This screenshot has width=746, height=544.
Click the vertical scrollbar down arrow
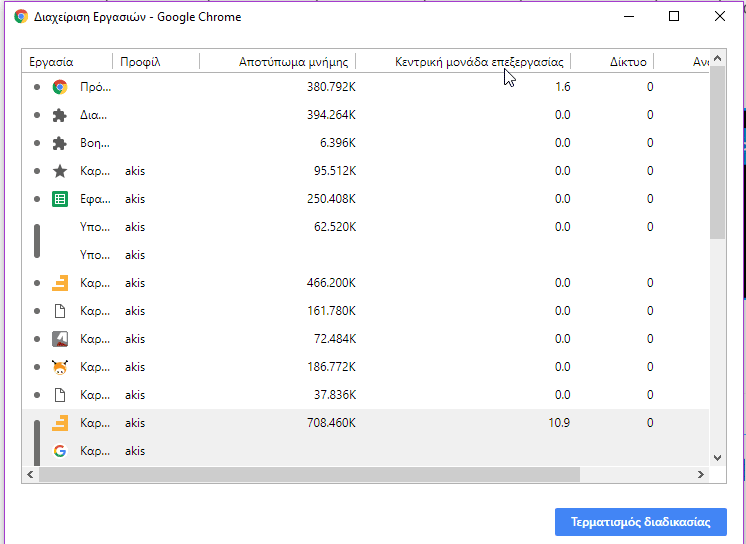[718, 458]
